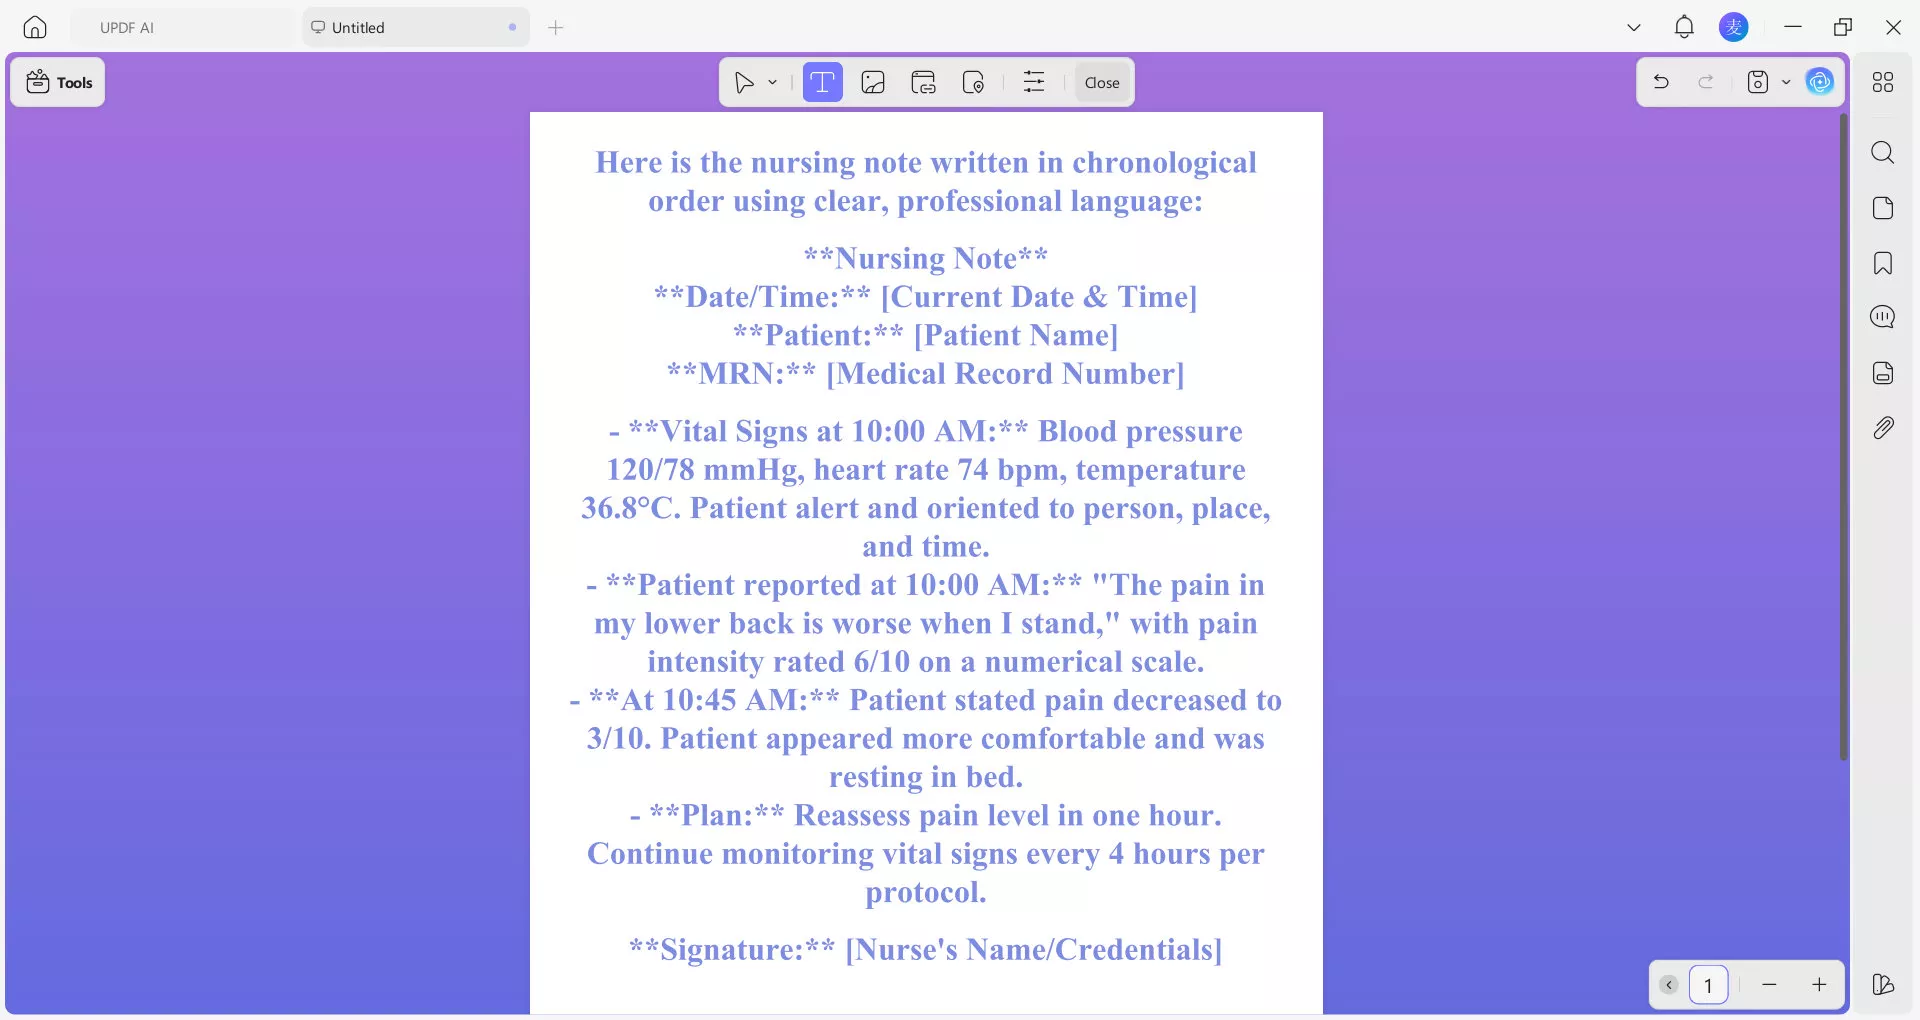
Task: Switch to the UPDF AI tab
Action: (127, 27)
